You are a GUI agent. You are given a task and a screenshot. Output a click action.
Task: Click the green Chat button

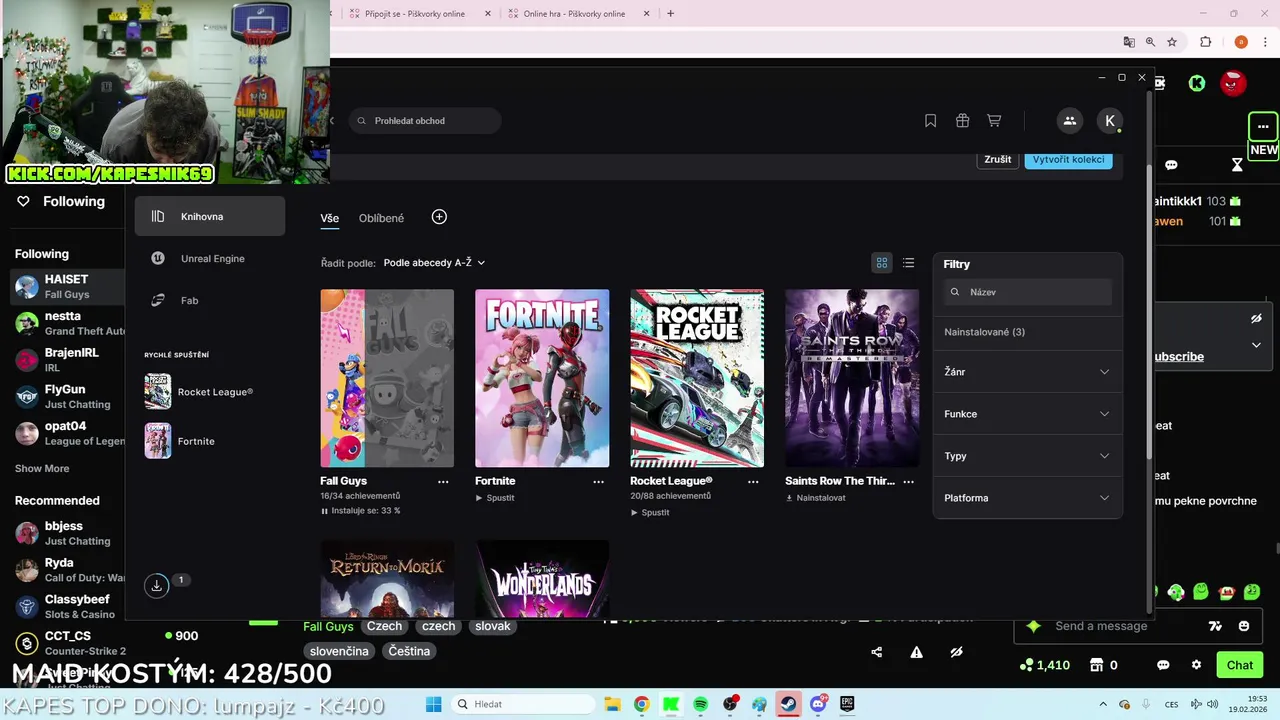[1239, 665]
